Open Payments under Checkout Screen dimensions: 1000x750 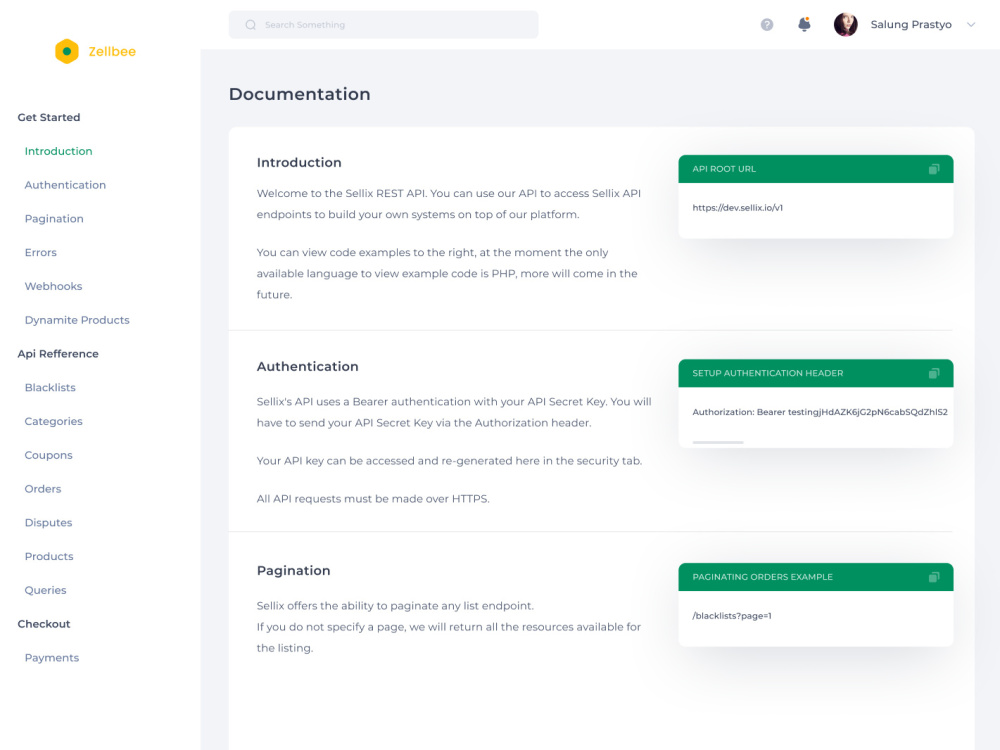52,658
